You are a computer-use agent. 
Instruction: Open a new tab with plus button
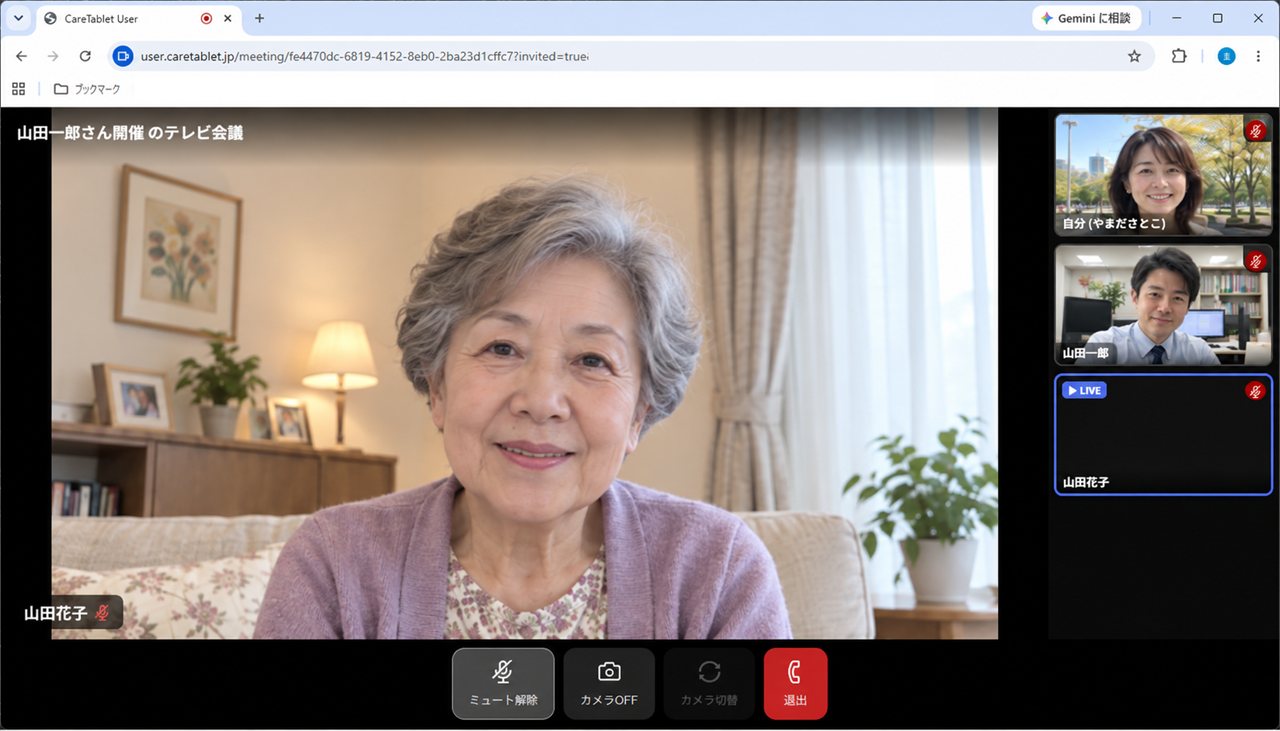click(260, 18)
